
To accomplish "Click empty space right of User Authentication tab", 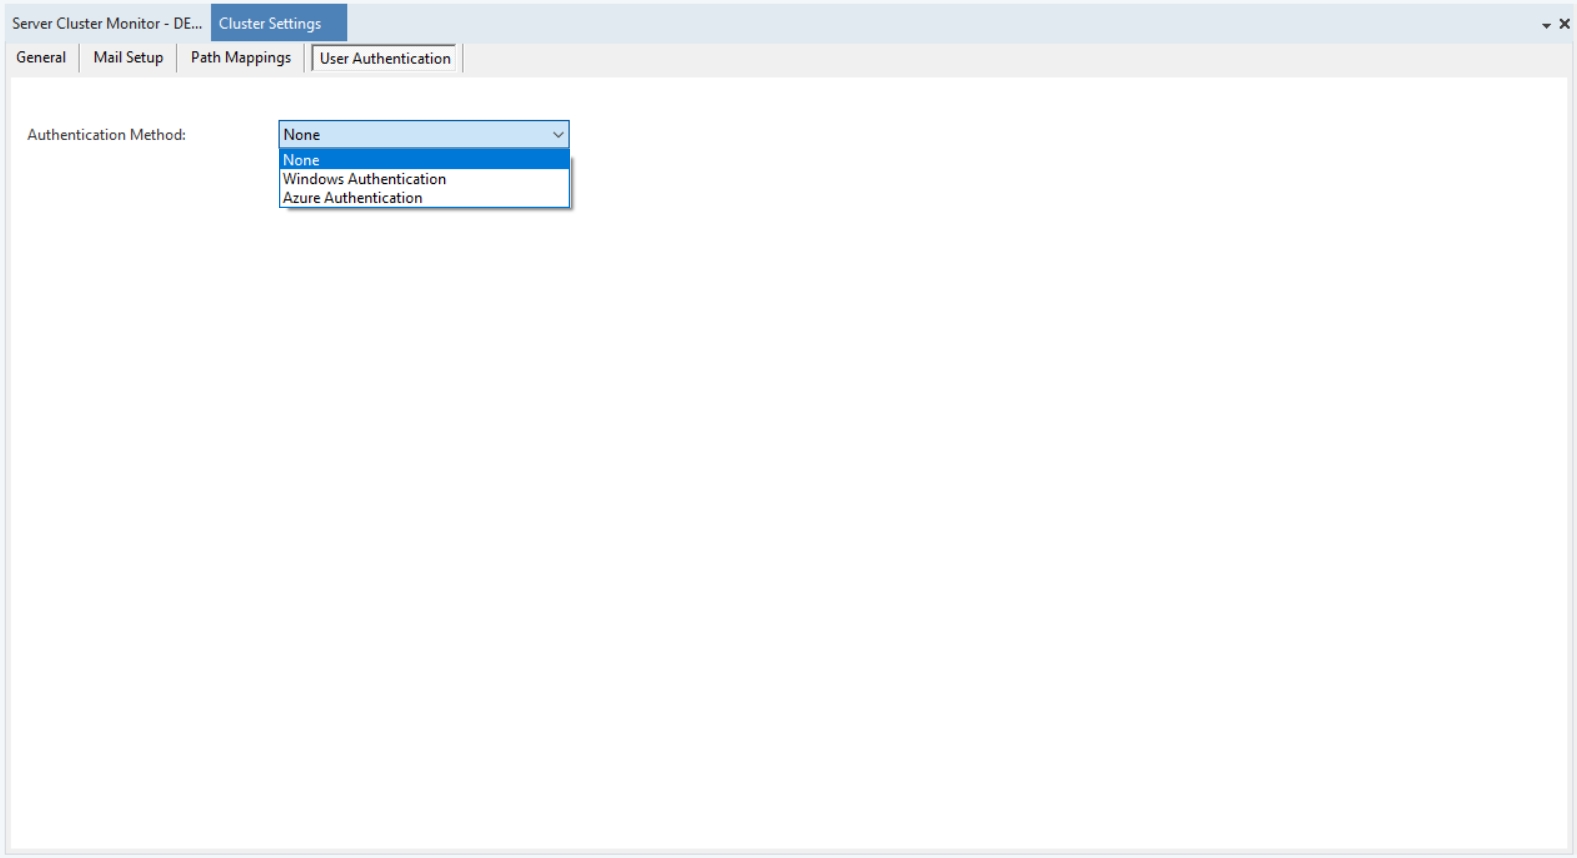I will coord(900,58).
